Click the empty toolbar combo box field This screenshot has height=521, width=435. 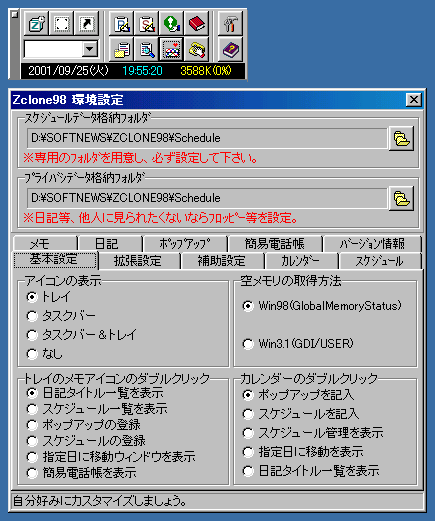53,49
